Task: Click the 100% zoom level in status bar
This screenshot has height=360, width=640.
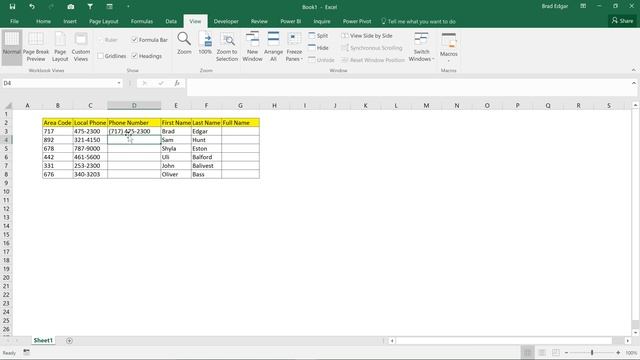Action: coord(631,352)
